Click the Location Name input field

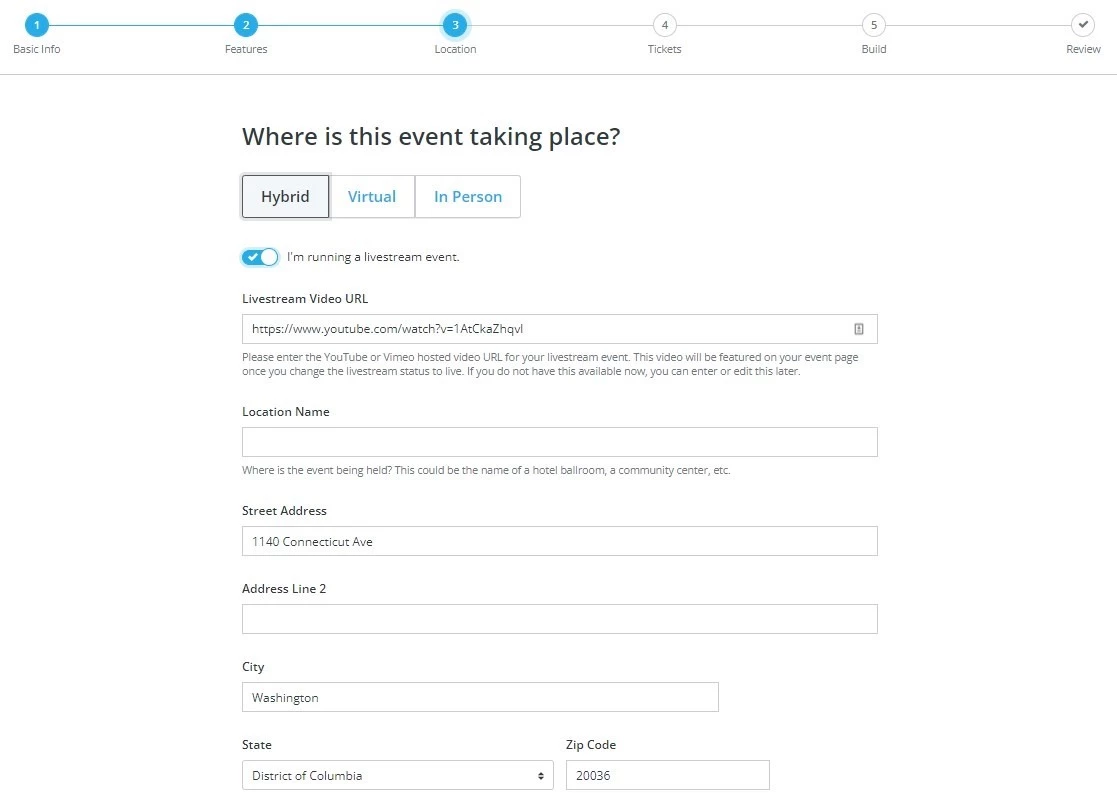point(559,441)
